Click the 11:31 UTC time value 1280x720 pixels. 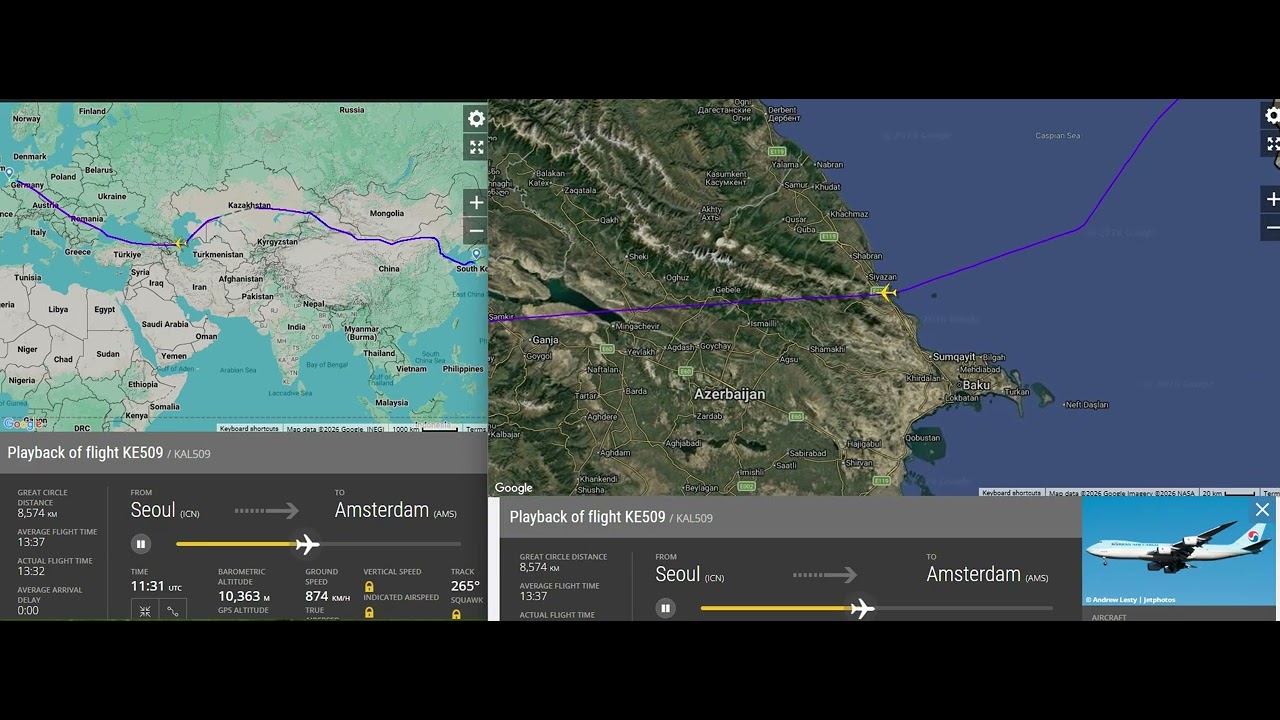(156, 586)
